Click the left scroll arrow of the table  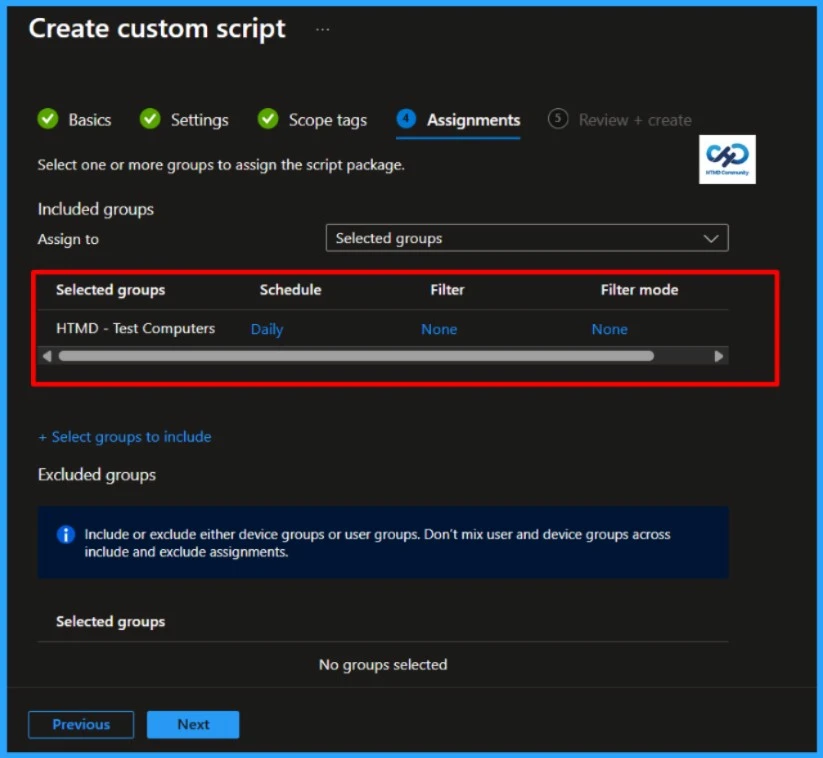coord(47,356)
